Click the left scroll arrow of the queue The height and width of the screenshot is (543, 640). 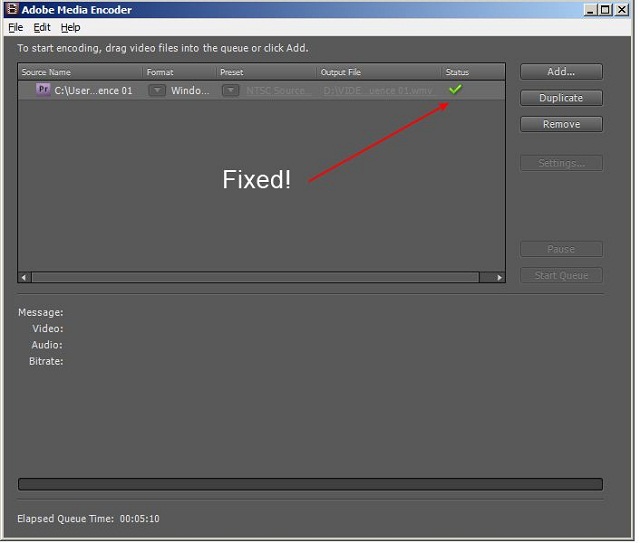point(24,278)
